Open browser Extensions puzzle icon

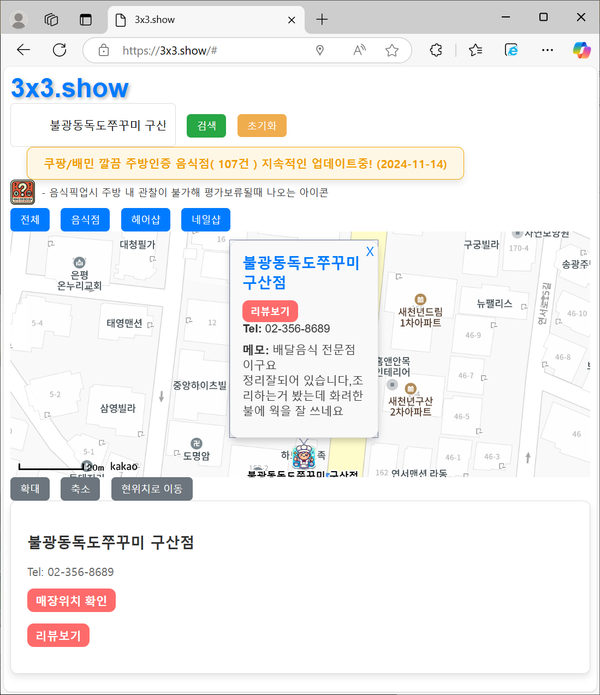pos(436,50)
